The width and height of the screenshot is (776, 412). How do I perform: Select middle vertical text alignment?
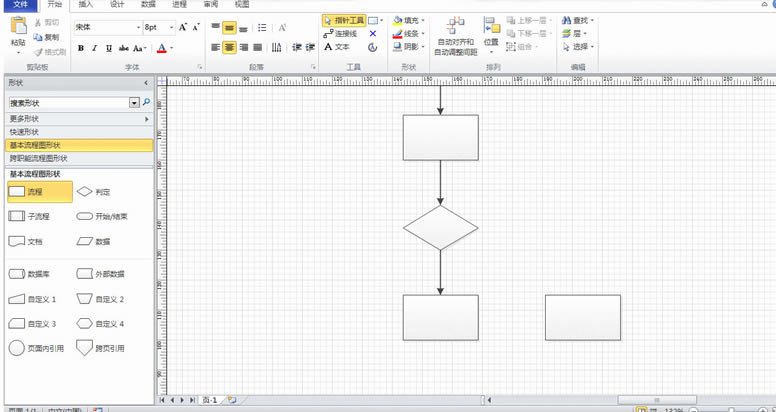coord(229,28)
